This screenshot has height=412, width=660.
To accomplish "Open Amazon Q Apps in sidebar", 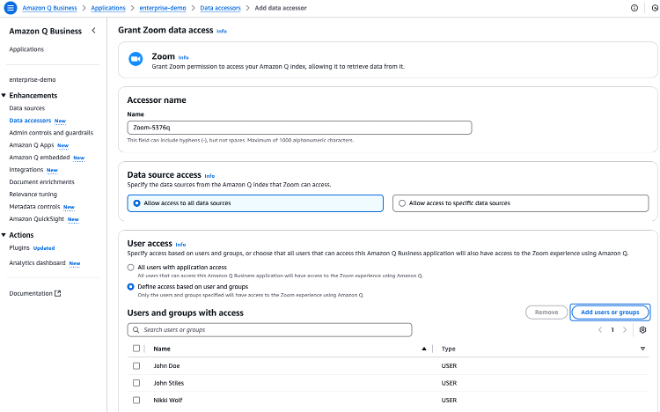I will point(32,145).
